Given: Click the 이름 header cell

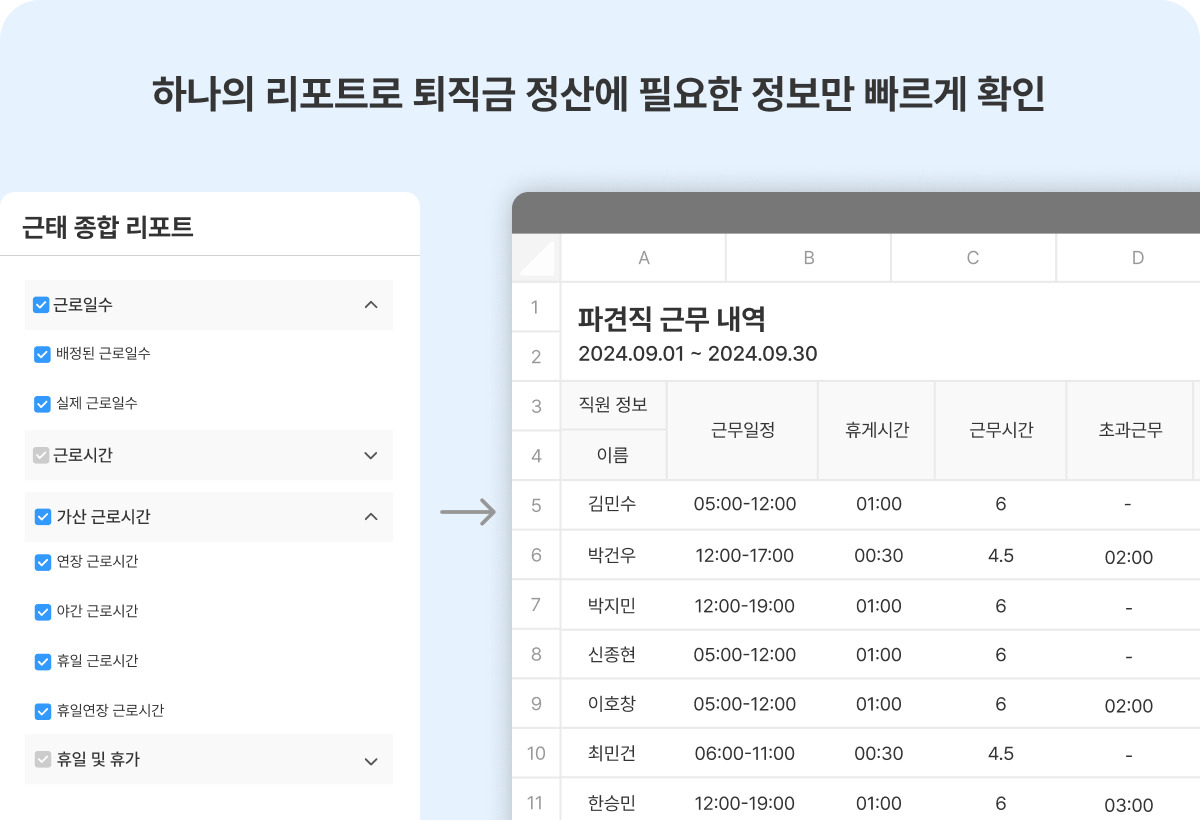Looking at the screenshot, I should 613,455.
